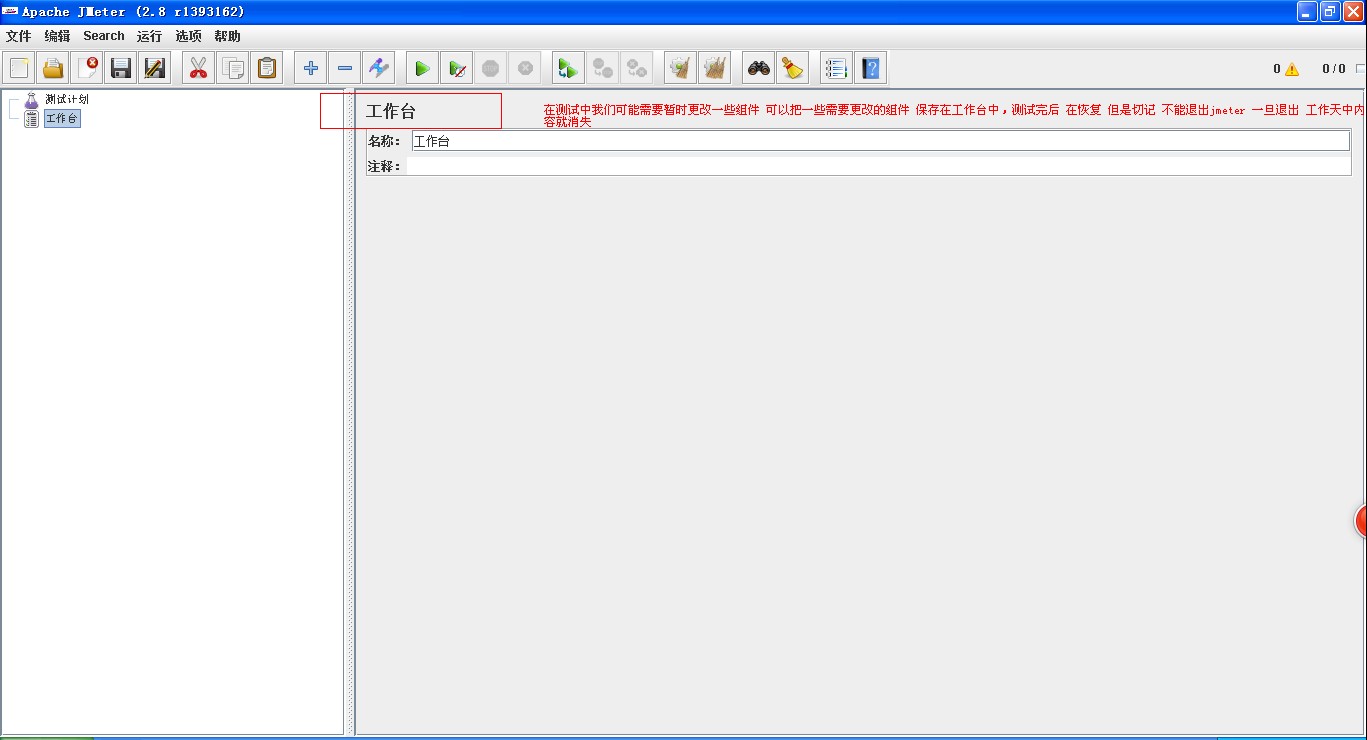The width and height of the screenshot is (1367, 740).
Task: Click the yellow warning triangle error indicator
Action: tap(1292, 69)
